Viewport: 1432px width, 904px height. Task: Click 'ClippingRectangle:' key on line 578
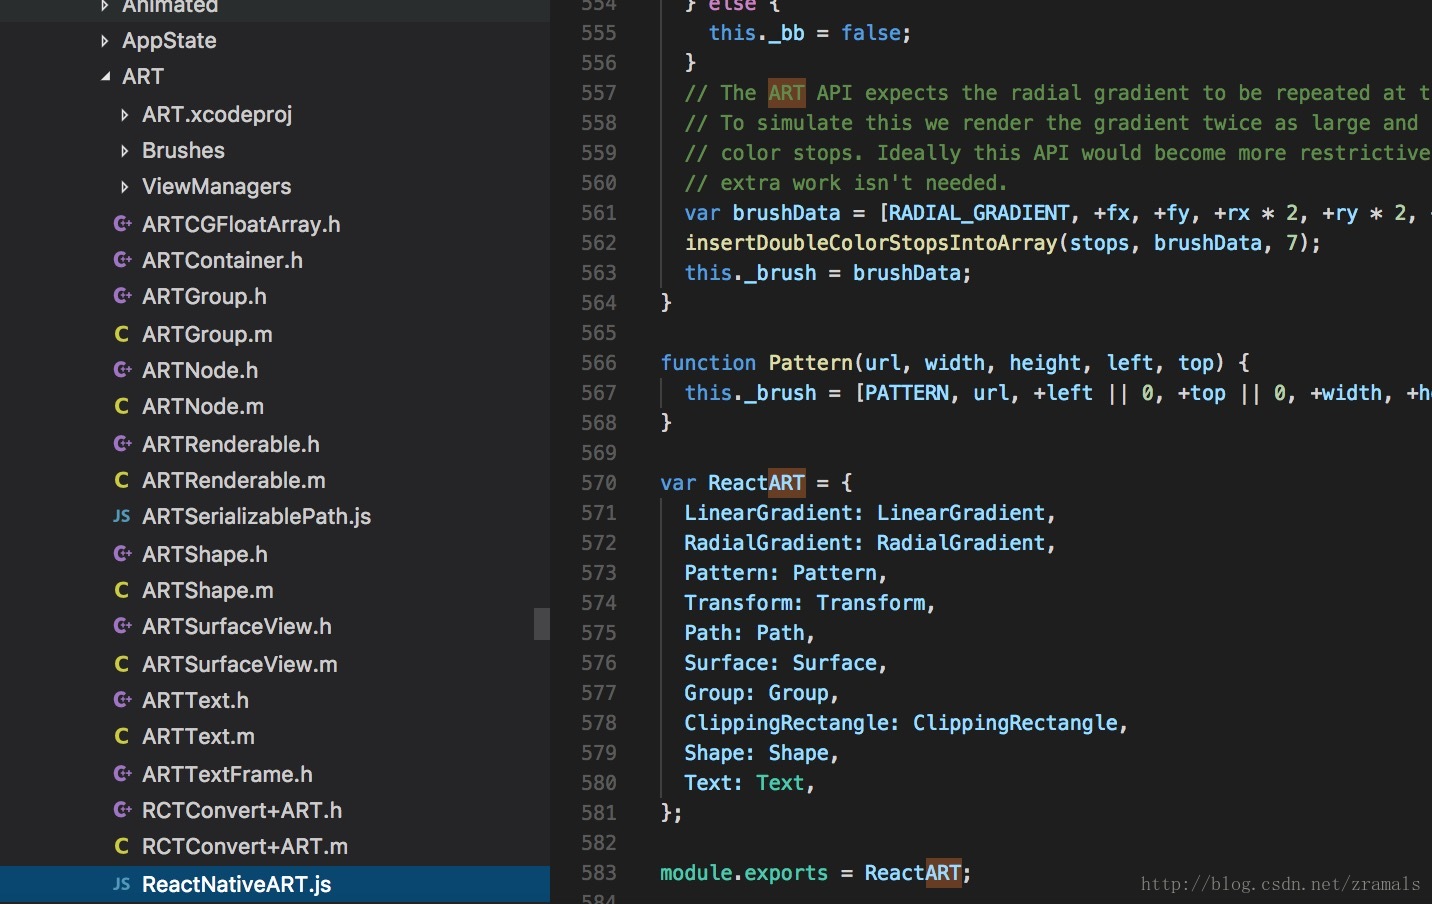tap(792, 723)
